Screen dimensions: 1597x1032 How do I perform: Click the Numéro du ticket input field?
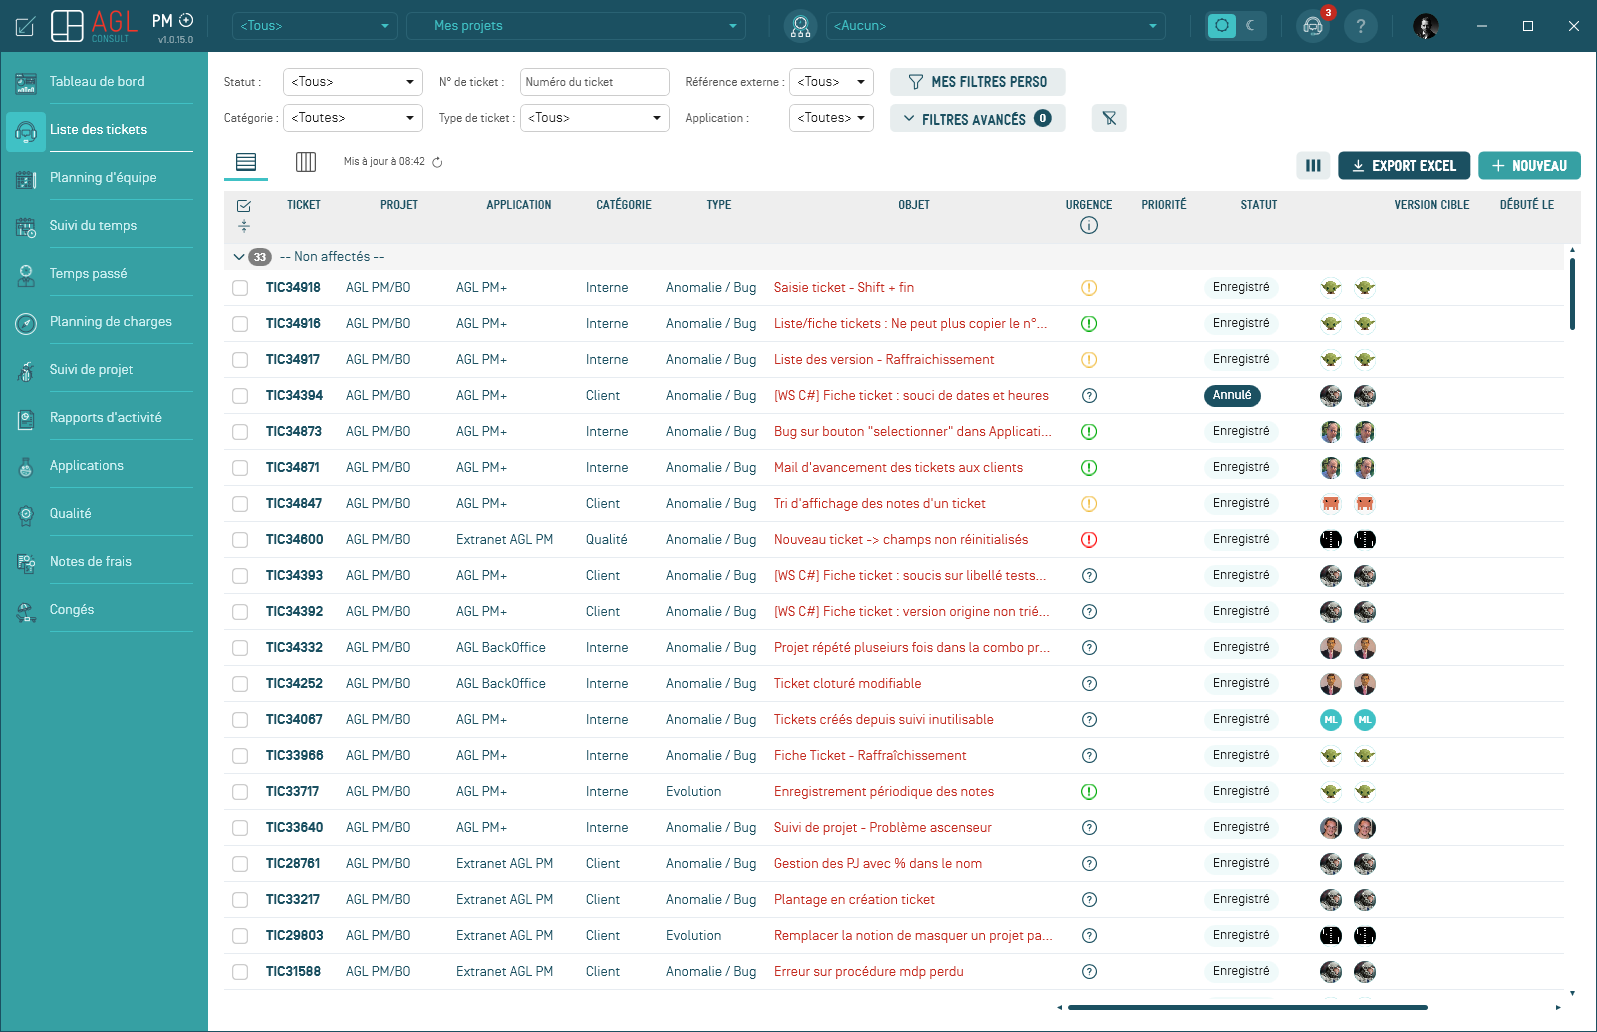click(595, 82)
